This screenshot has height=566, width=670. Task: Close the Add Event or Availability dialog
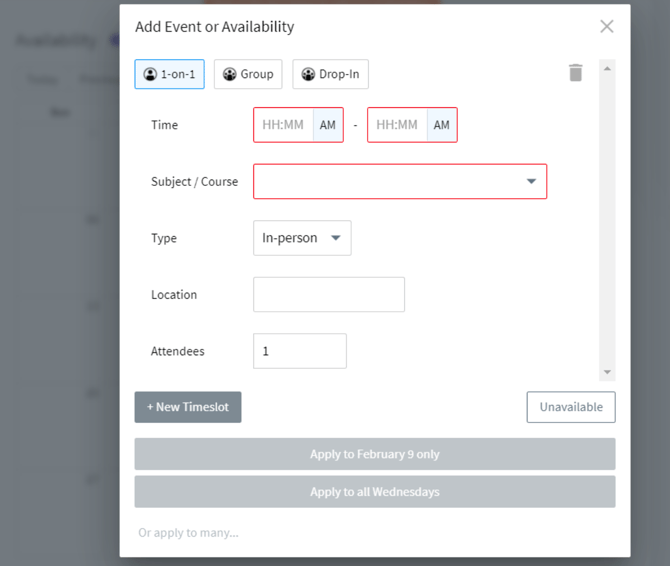607,26
